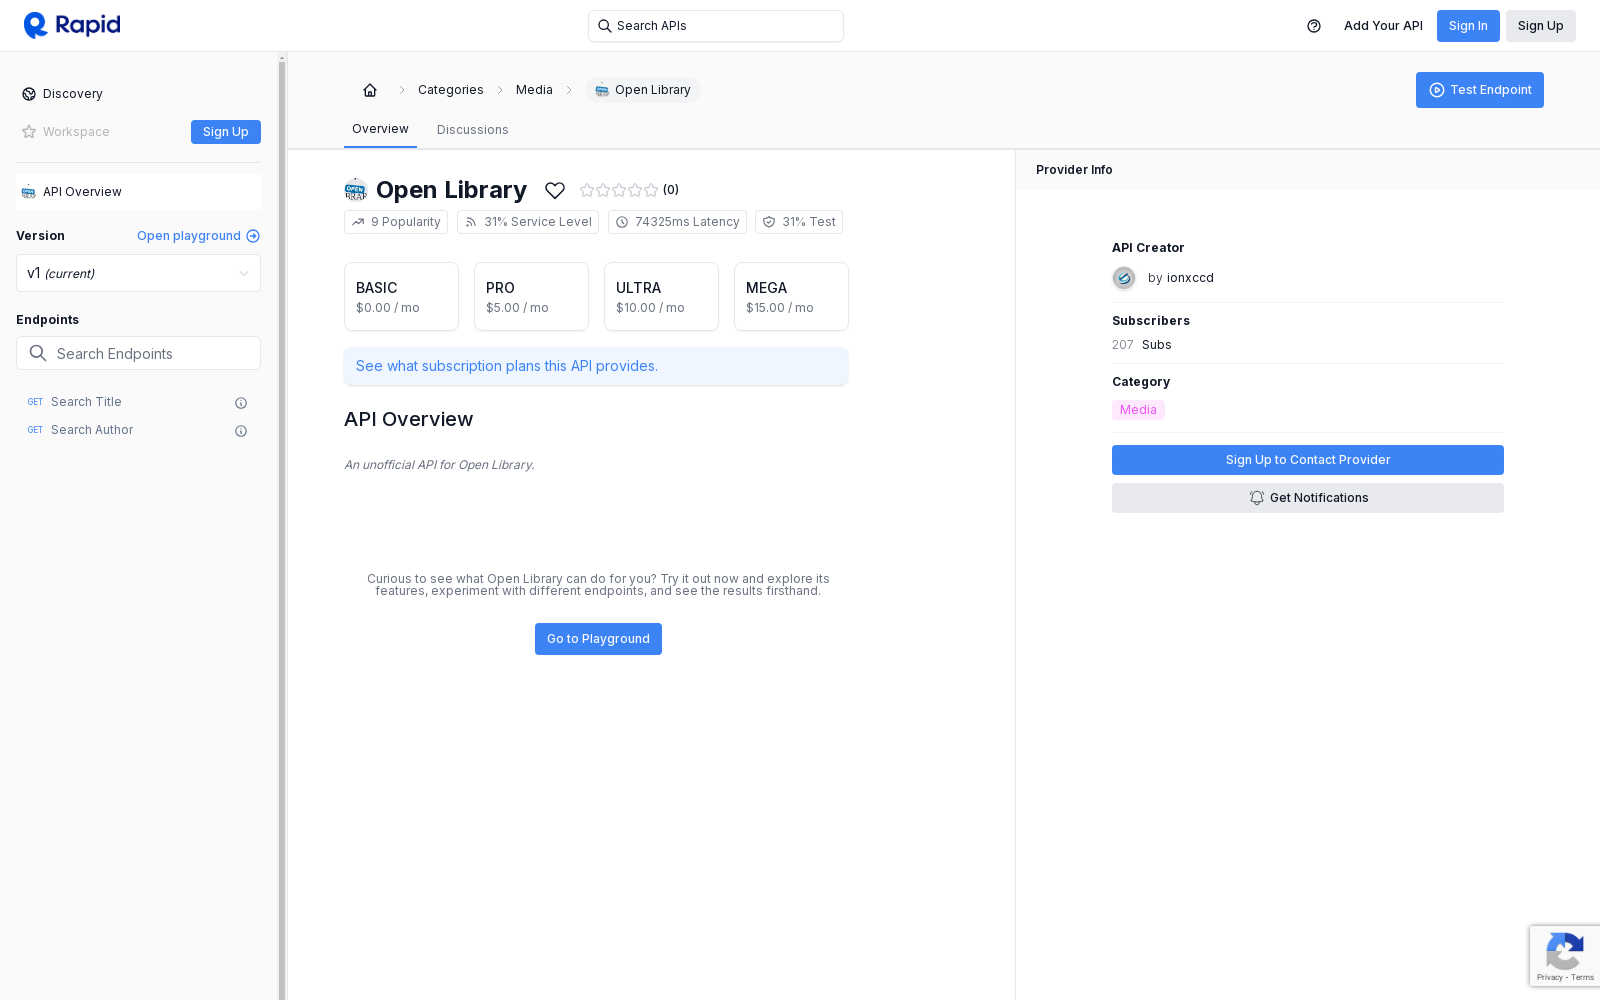The height and width of the screenshot is (1000, 1600).
Task: Click the Media category tag
Action: coord(1138,410)
